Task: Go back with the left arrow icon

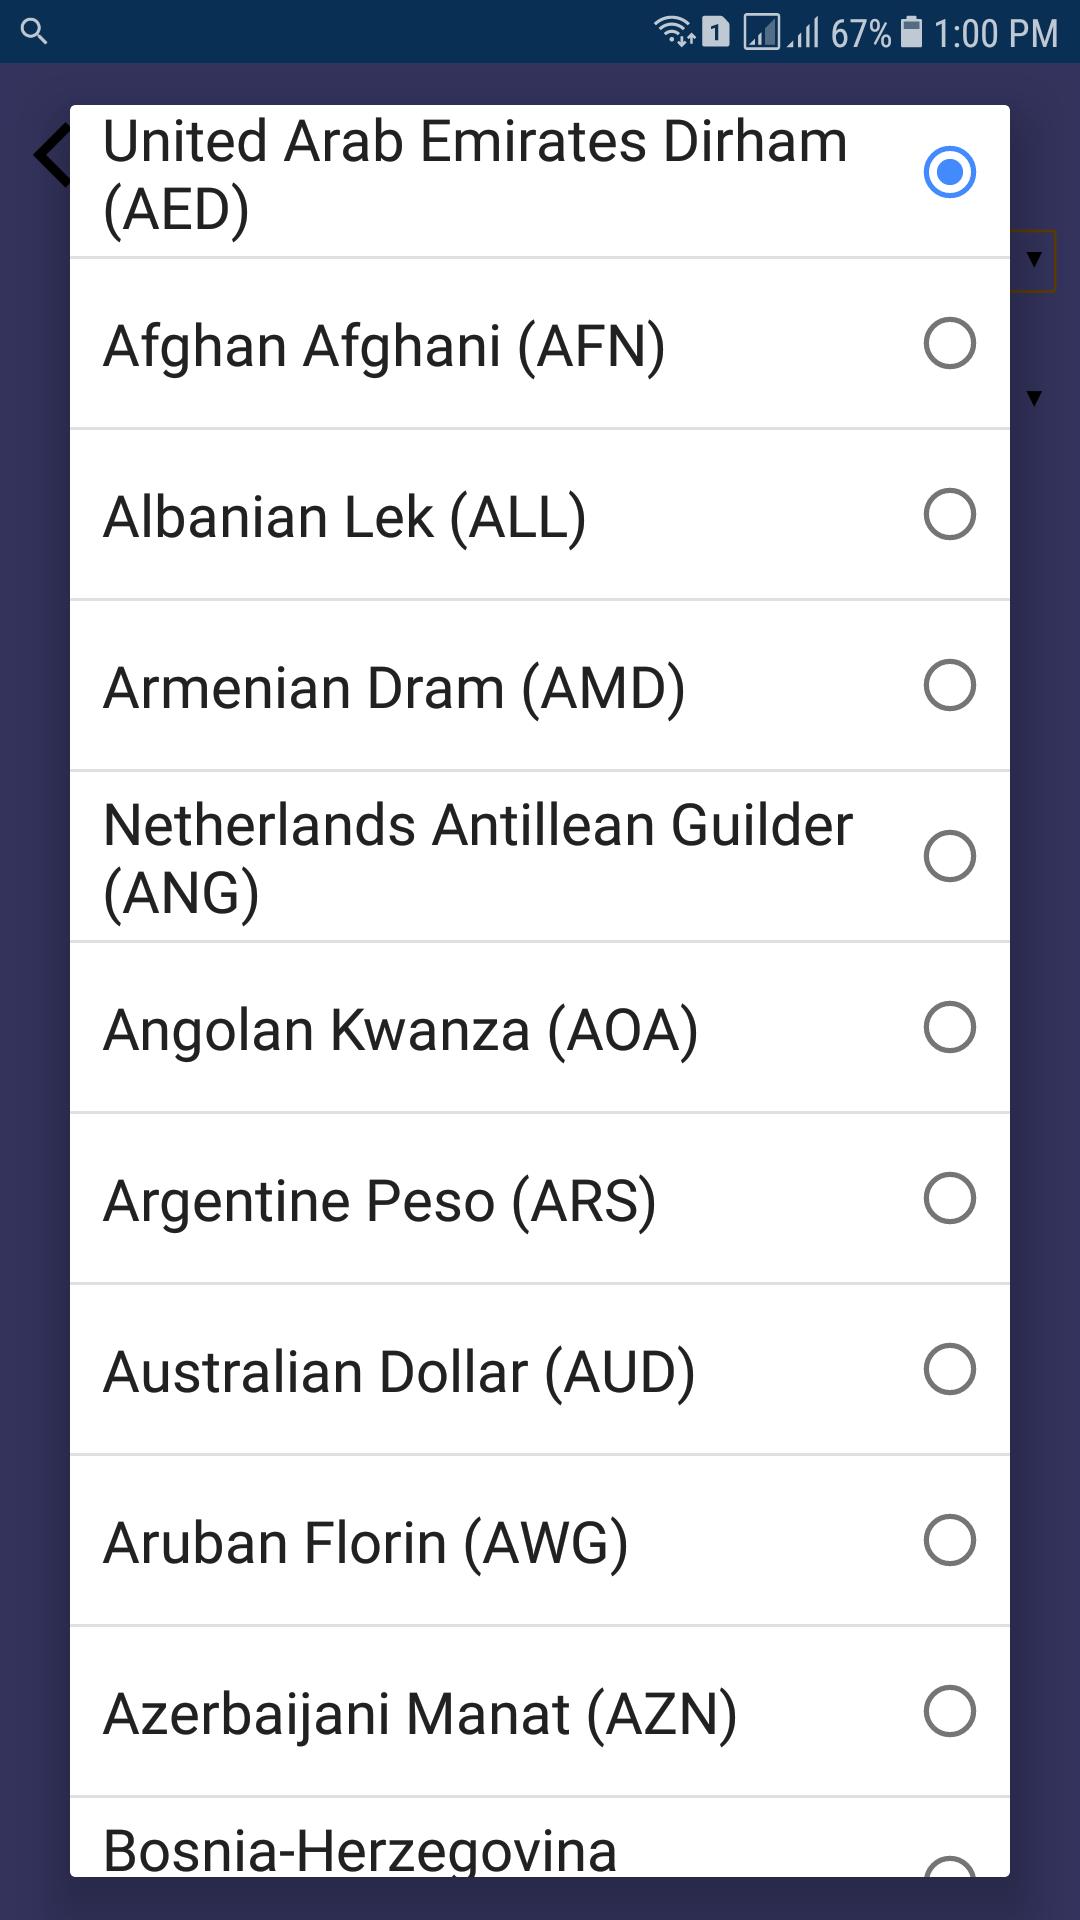Action: (x=51, y=155)
